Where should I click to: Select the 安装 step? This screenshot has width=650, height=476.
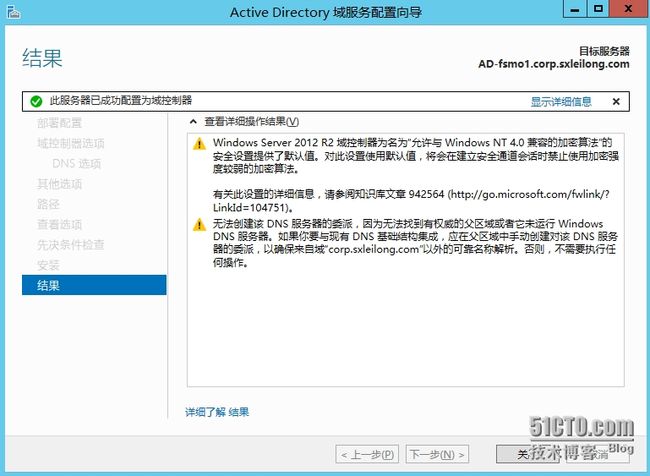click(48, 265)
